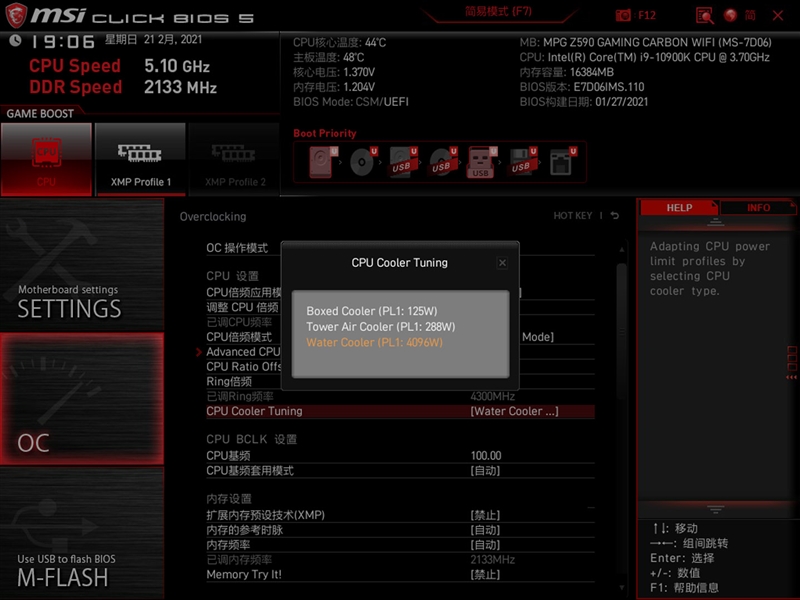Click the clock icon beside the time

(15, 40)
